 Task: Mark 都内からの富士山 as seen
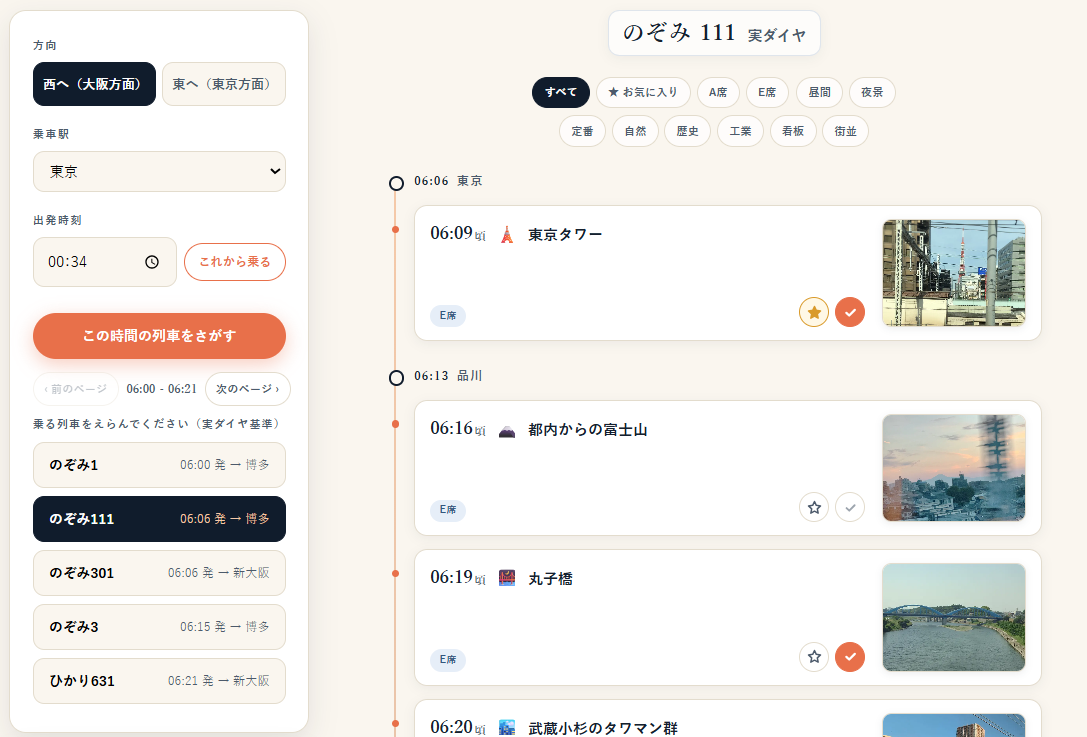850,508
